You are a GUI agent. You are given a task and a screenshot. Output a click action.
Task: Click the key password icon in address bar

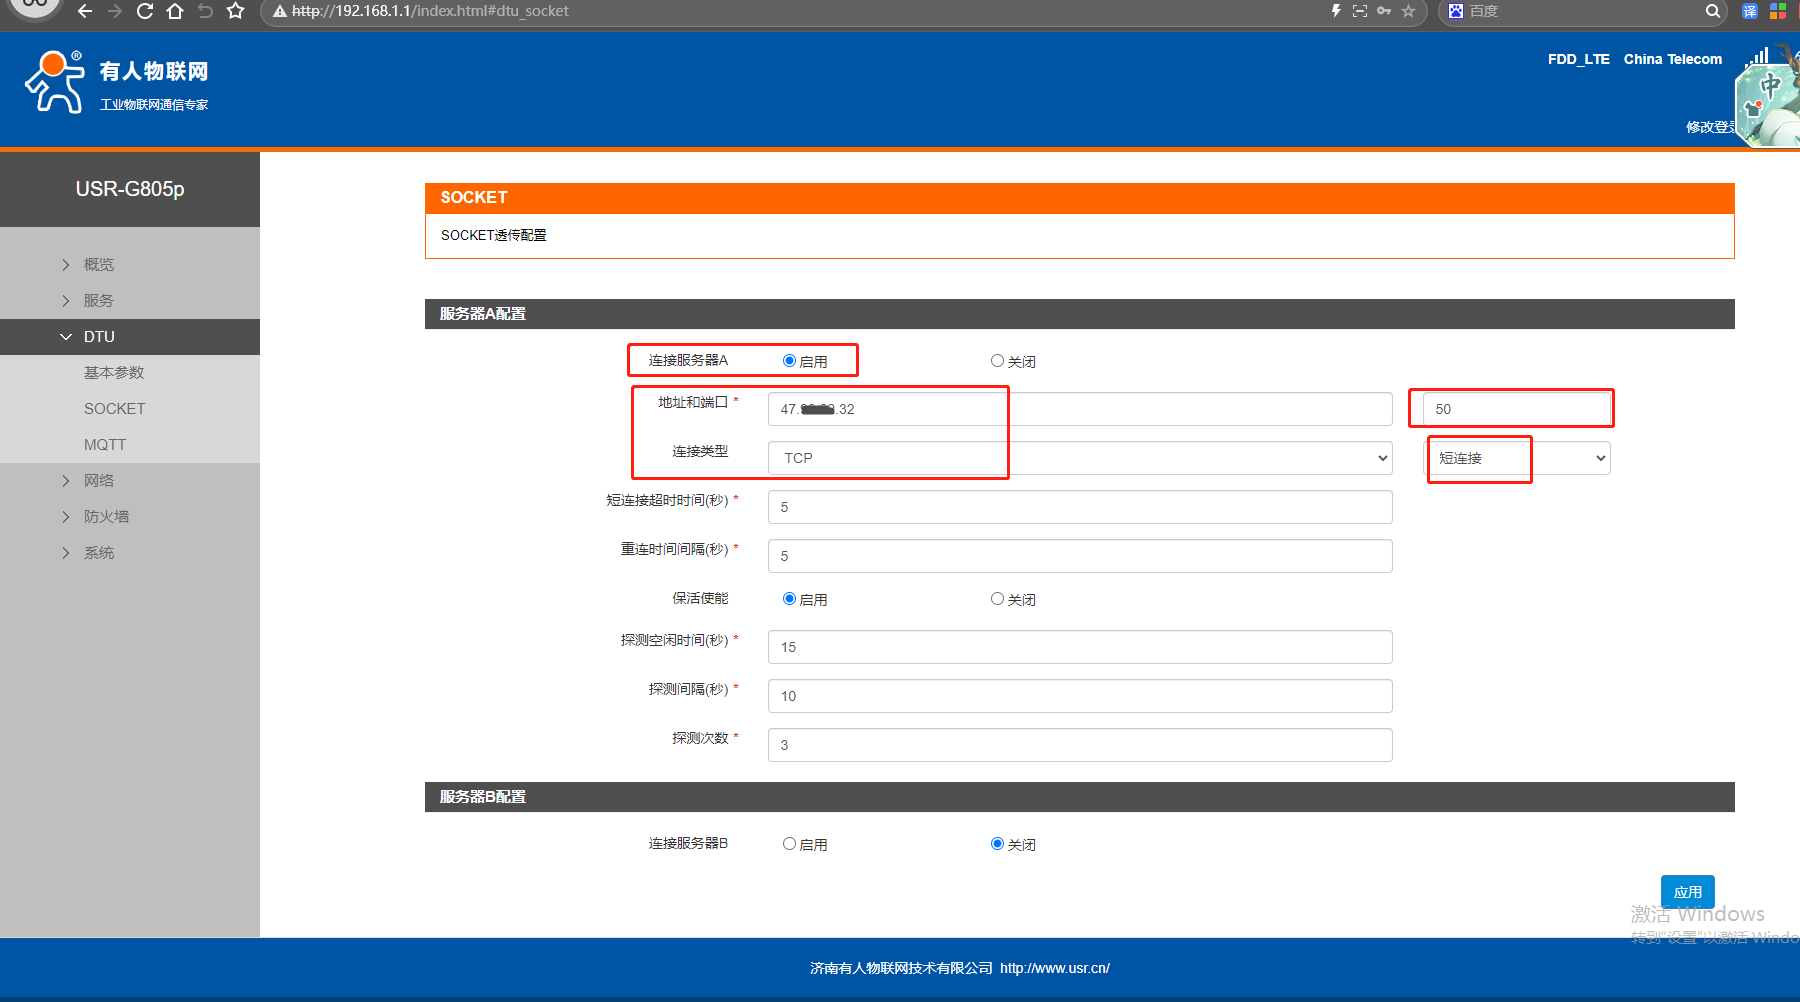1384,11
